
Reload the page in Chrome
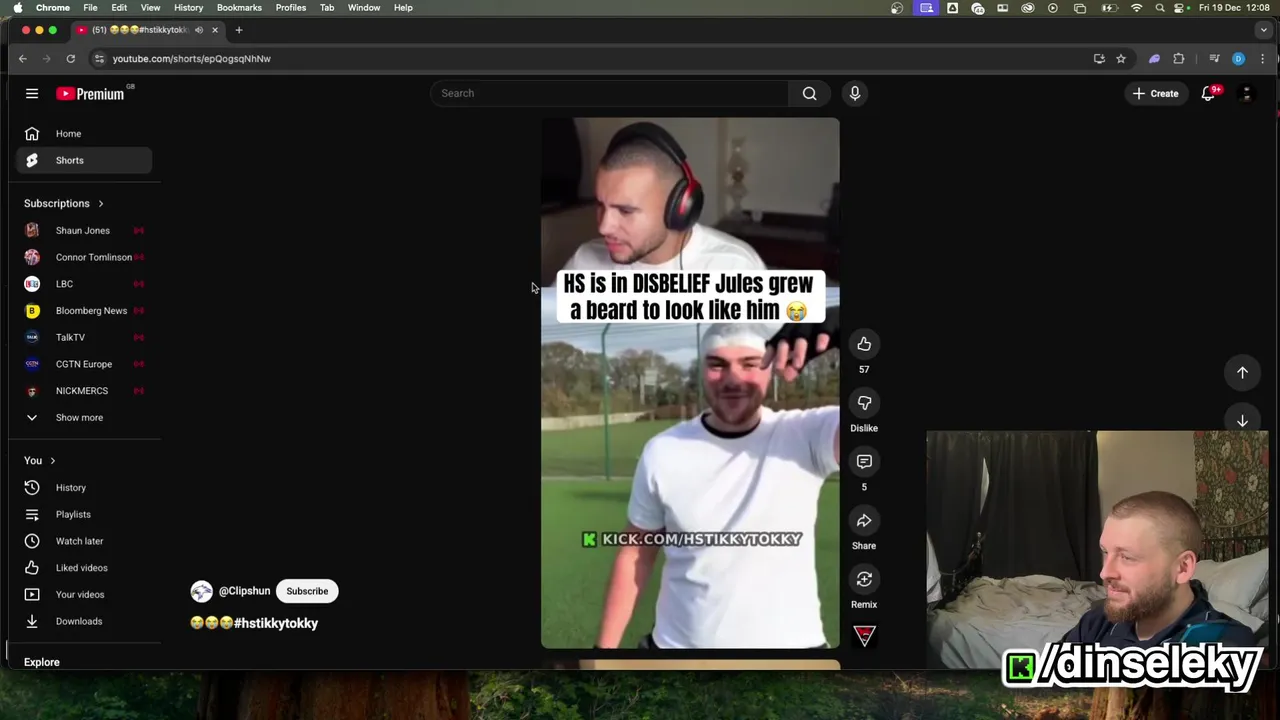point(70,58)
